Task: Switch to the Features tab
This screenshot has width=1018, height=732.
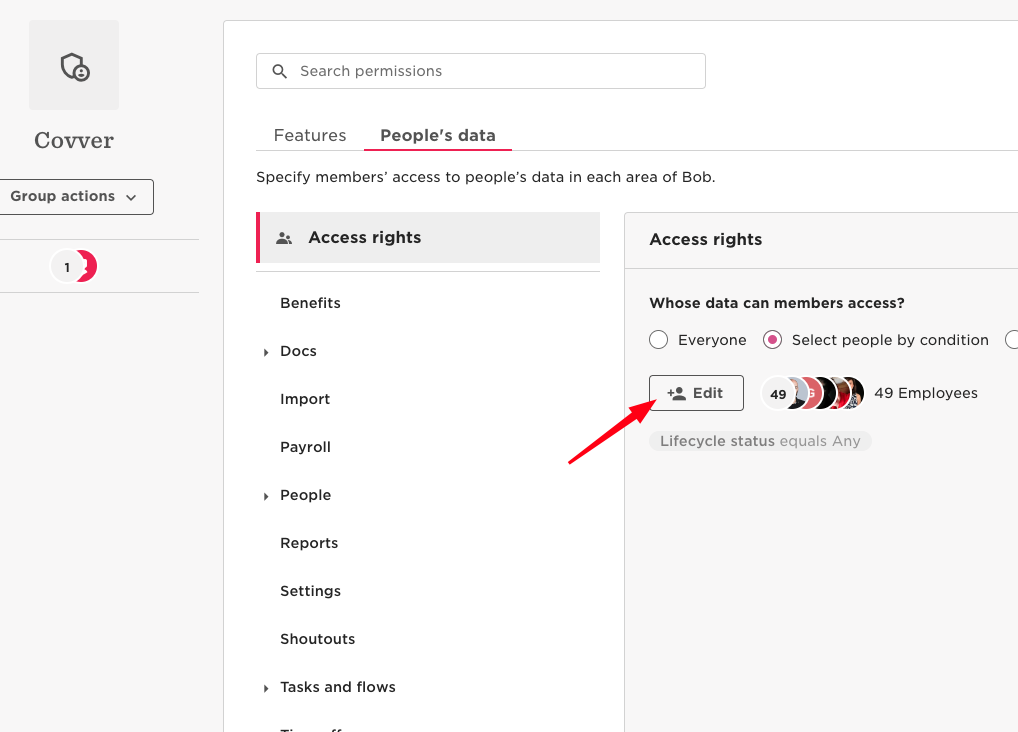Action: 310,135
